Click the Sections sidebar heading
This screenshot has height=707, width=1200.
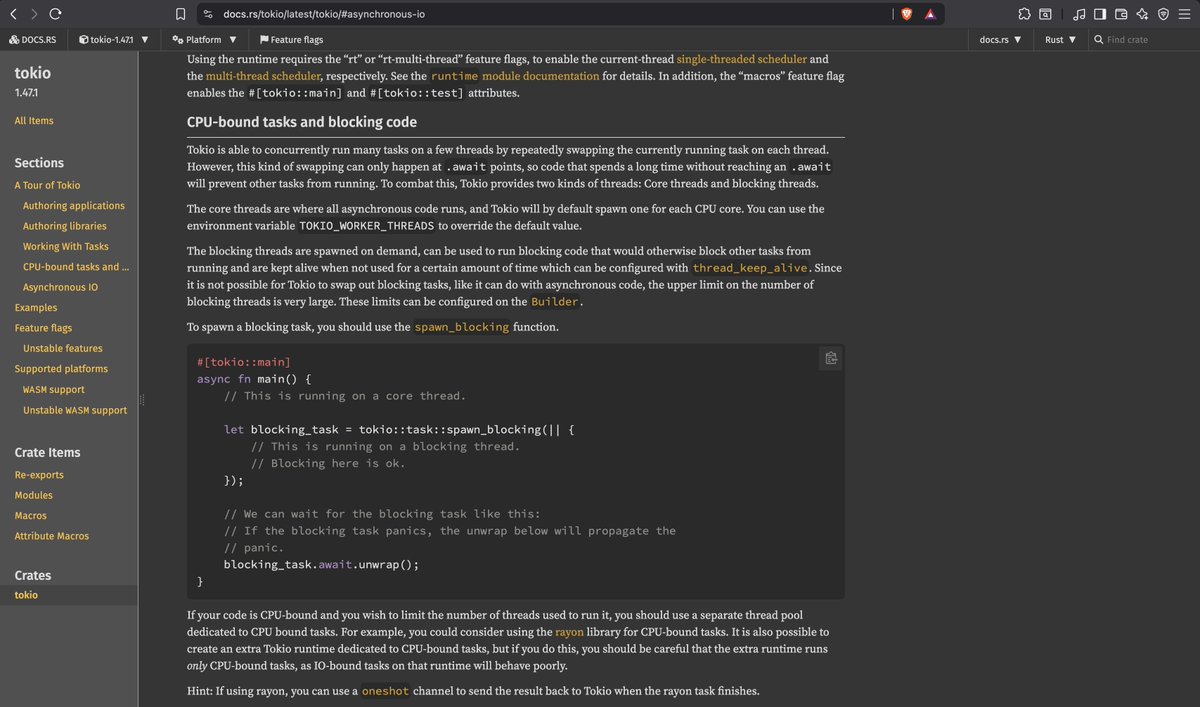(39, 163)
